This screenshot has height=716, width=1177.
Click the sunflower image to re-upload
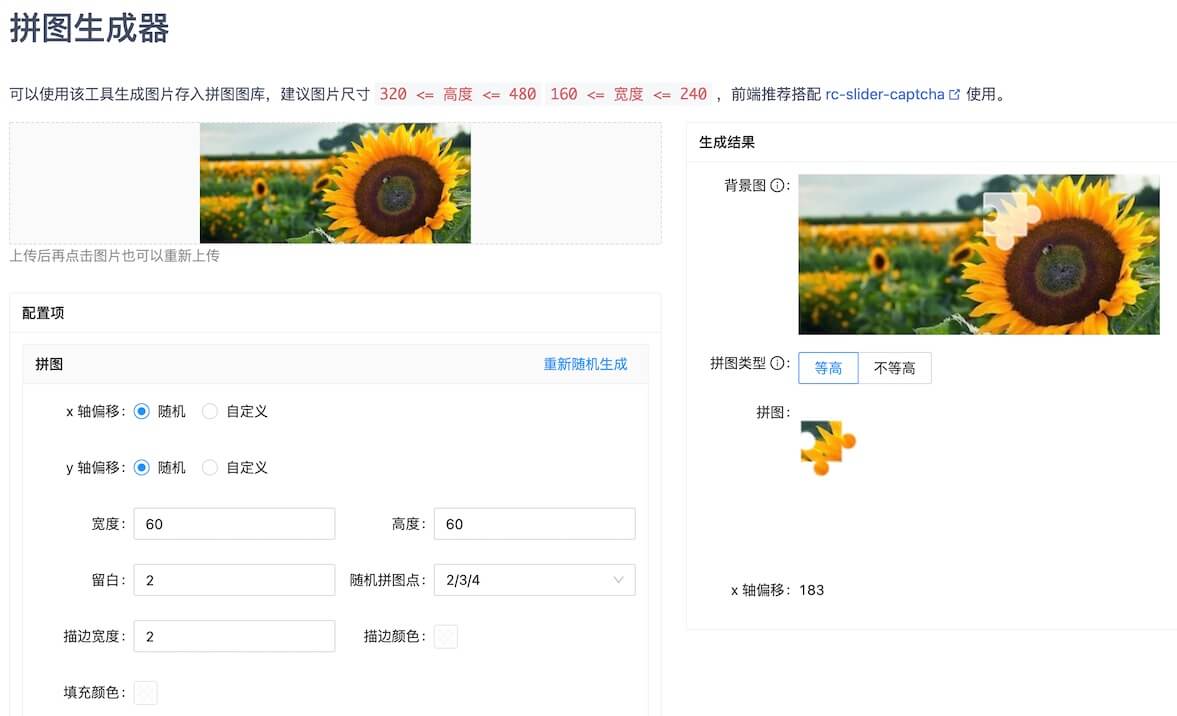coord(334,182)
